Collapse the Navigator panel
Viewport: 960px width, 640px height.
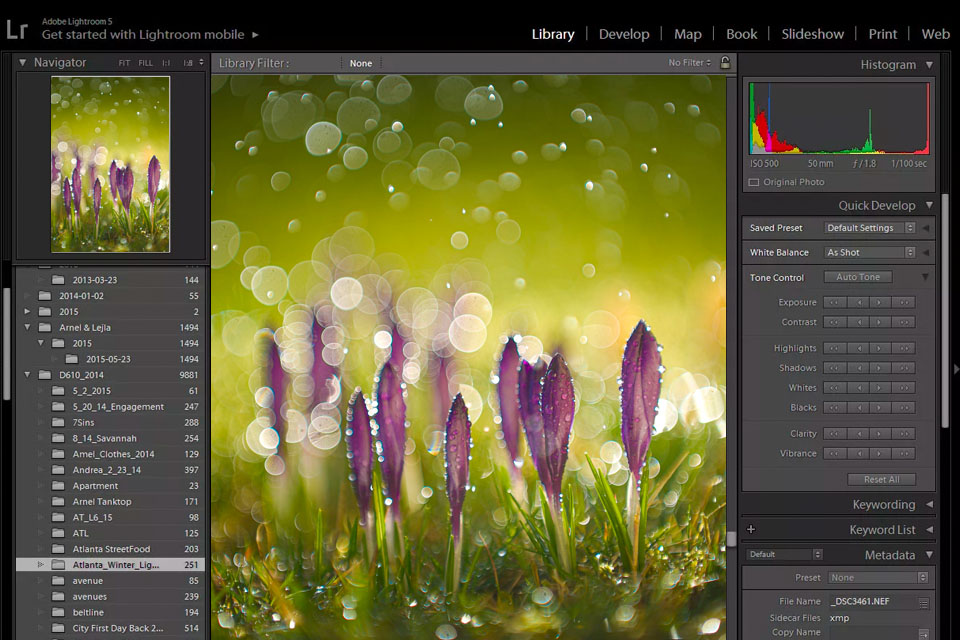point(23,62)
